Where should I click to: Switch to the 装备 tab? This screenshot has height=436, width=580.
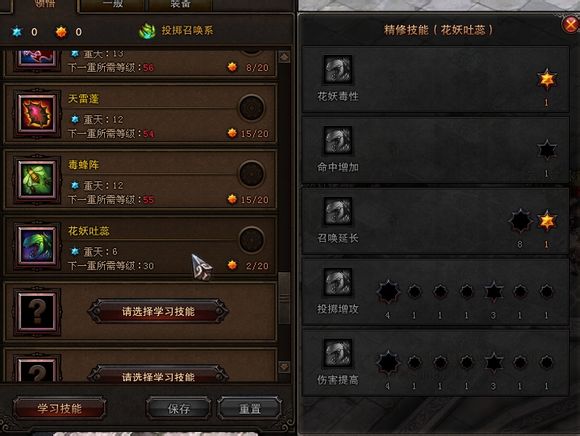180,5
